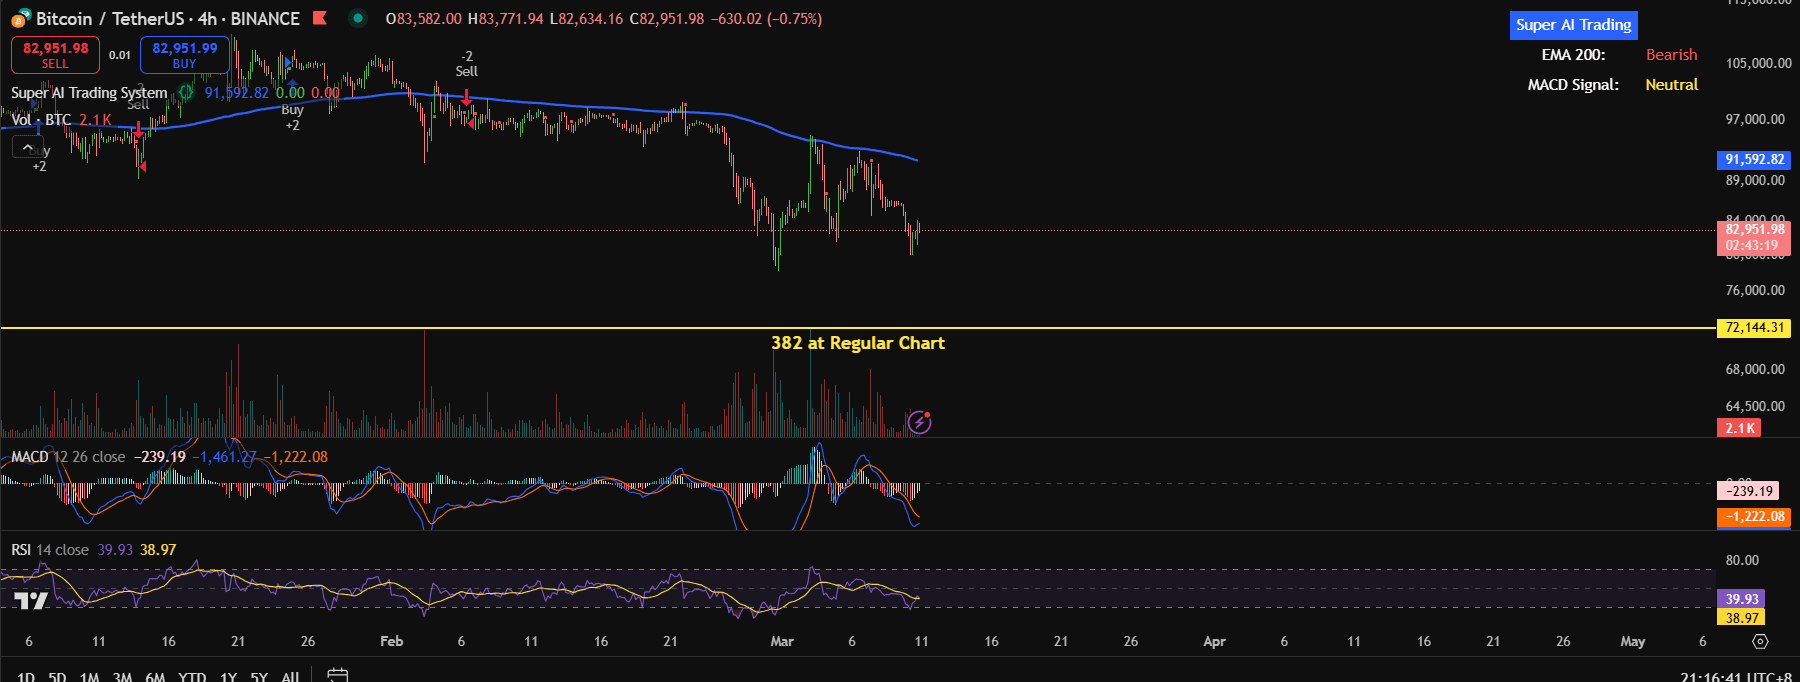Click the 64,500.00 price axis level
The width and height of the screenshot is (1800, 682).
[x=1755, y=406]
